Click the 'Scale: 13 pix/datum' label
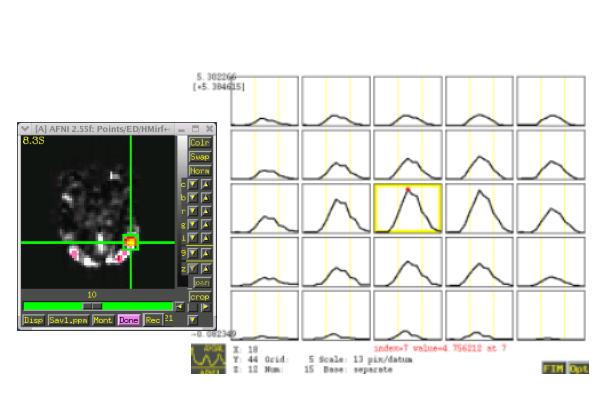Viewport: 600px width, 400px height. (x=366, y=360)
